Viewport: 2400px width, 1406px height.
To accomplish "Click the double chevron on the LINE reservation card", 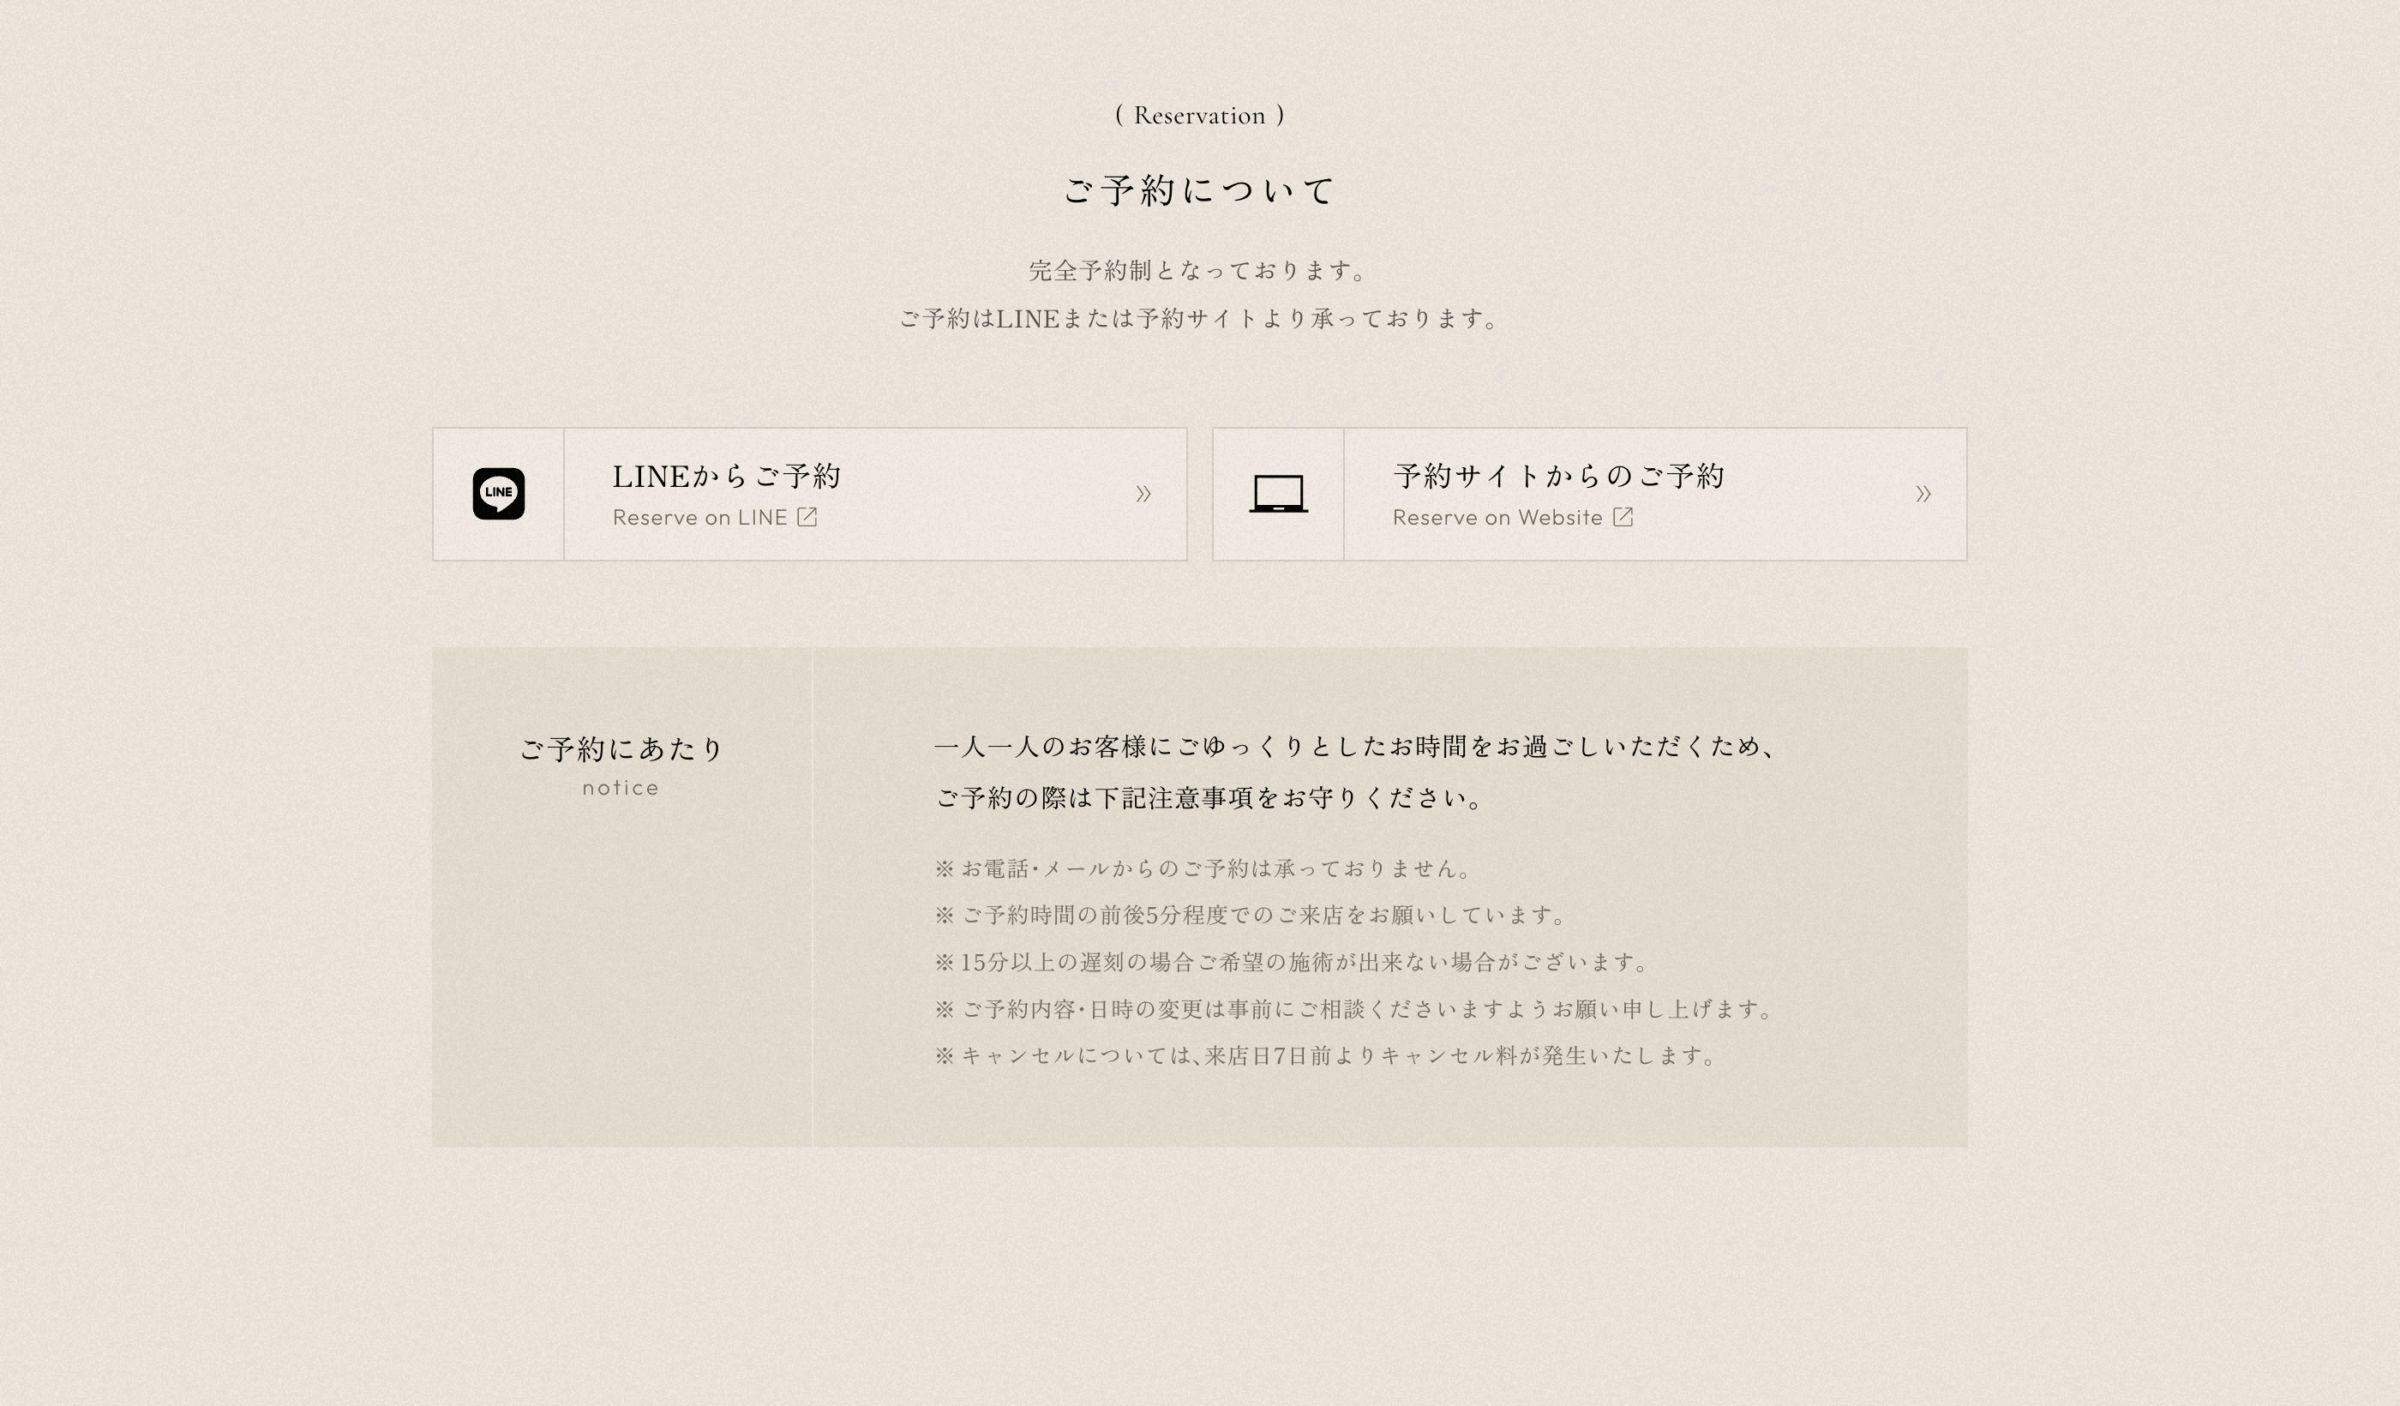I will point(1143,494).
